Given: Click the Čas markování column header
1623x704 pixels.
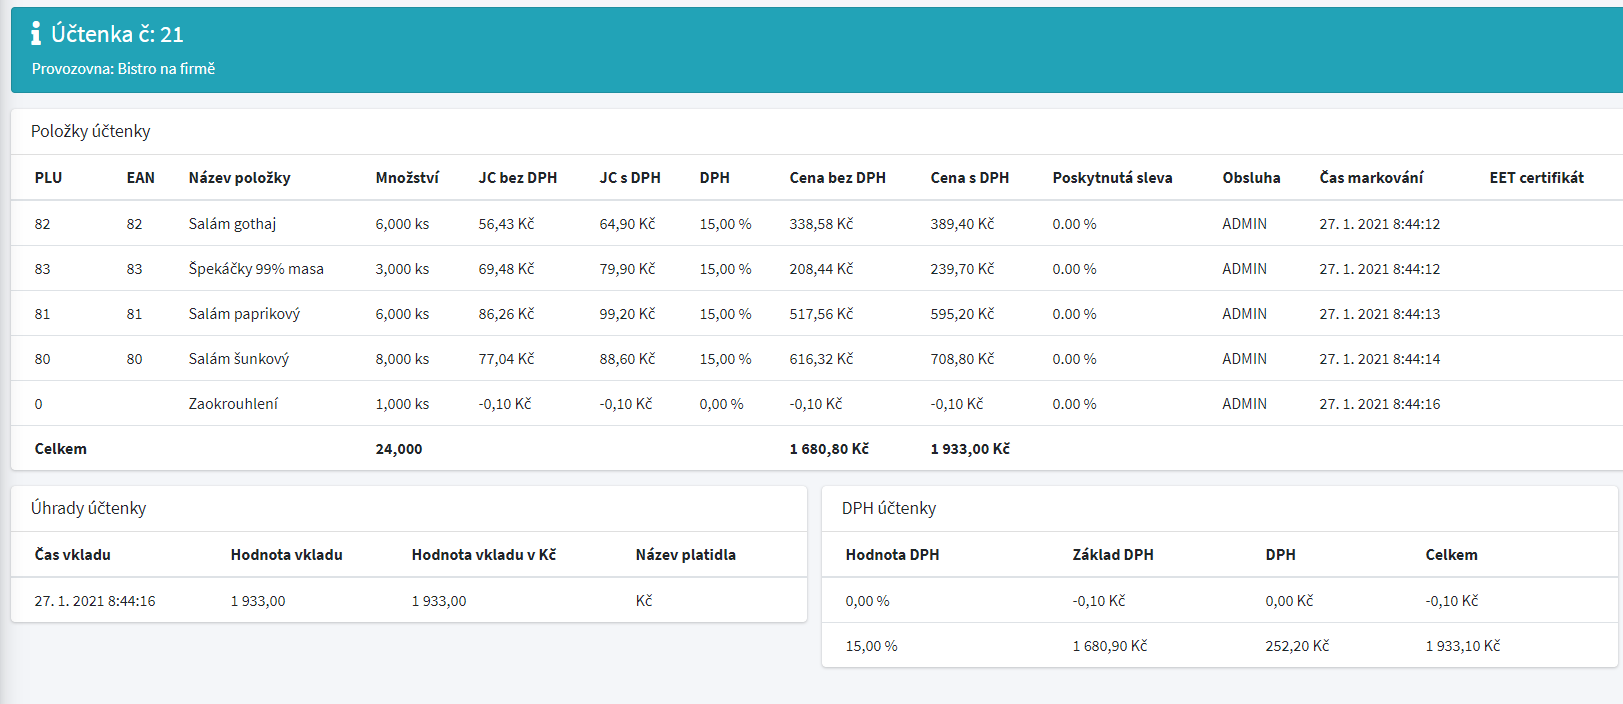Looking at the screenshot, I should pos(1371,178).
